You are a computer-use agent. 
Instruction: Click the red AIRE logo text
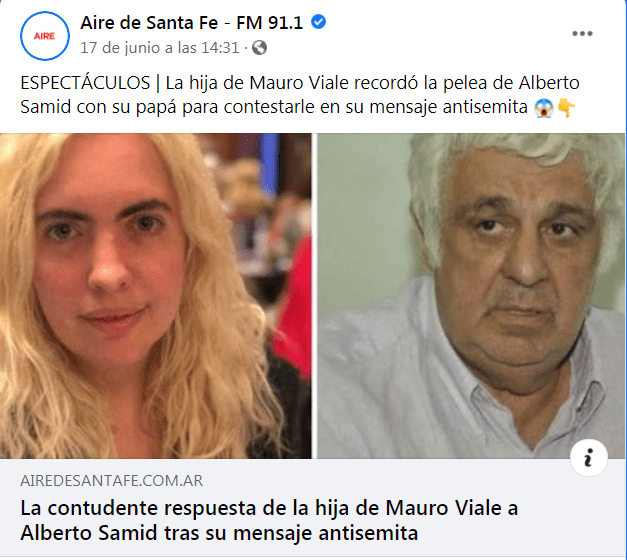(44, 36)
